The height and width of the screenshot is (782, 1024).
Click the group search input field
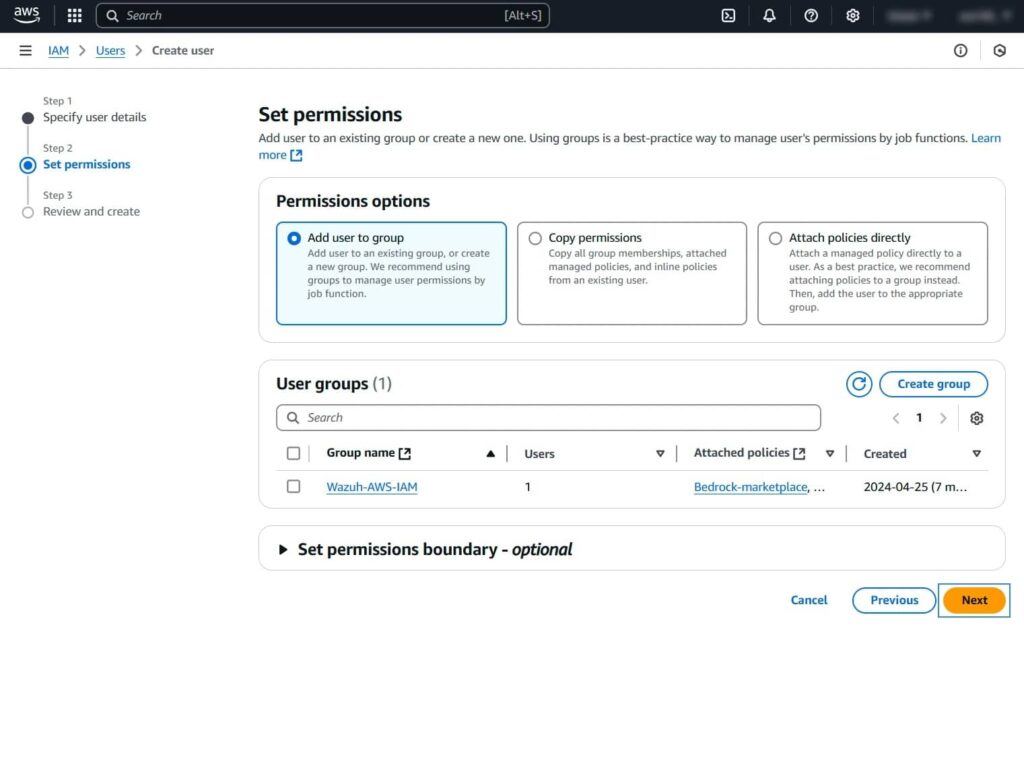point(548,417)
